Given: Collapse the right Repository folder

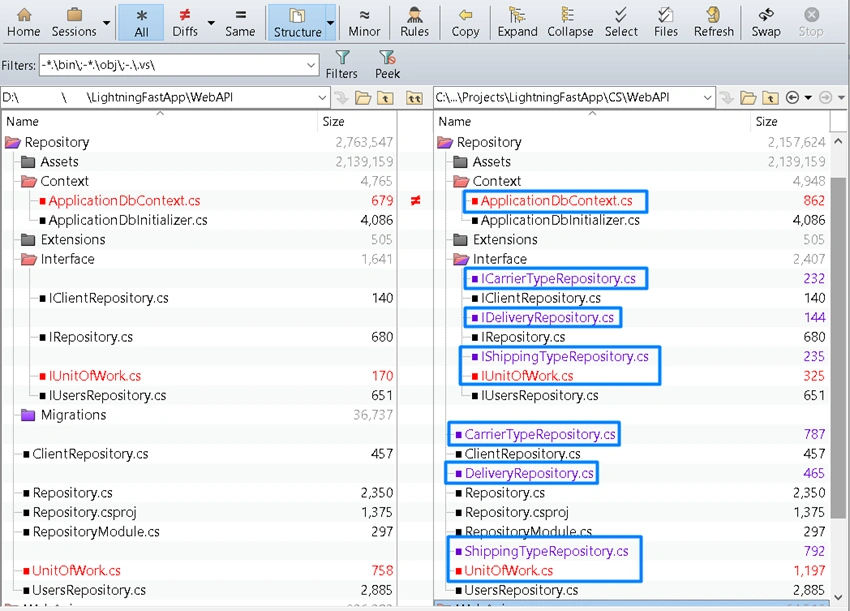Looking at the screenshot, I should click(445, 143).
